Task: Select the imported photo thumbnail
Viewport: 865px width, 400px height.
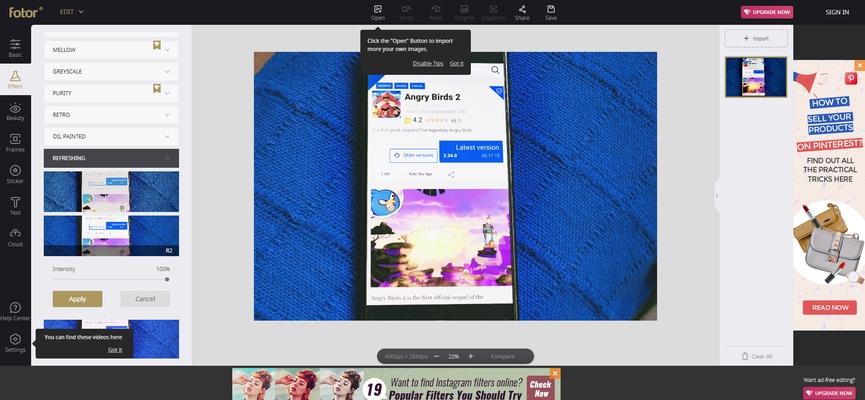Action: (756, 77)
